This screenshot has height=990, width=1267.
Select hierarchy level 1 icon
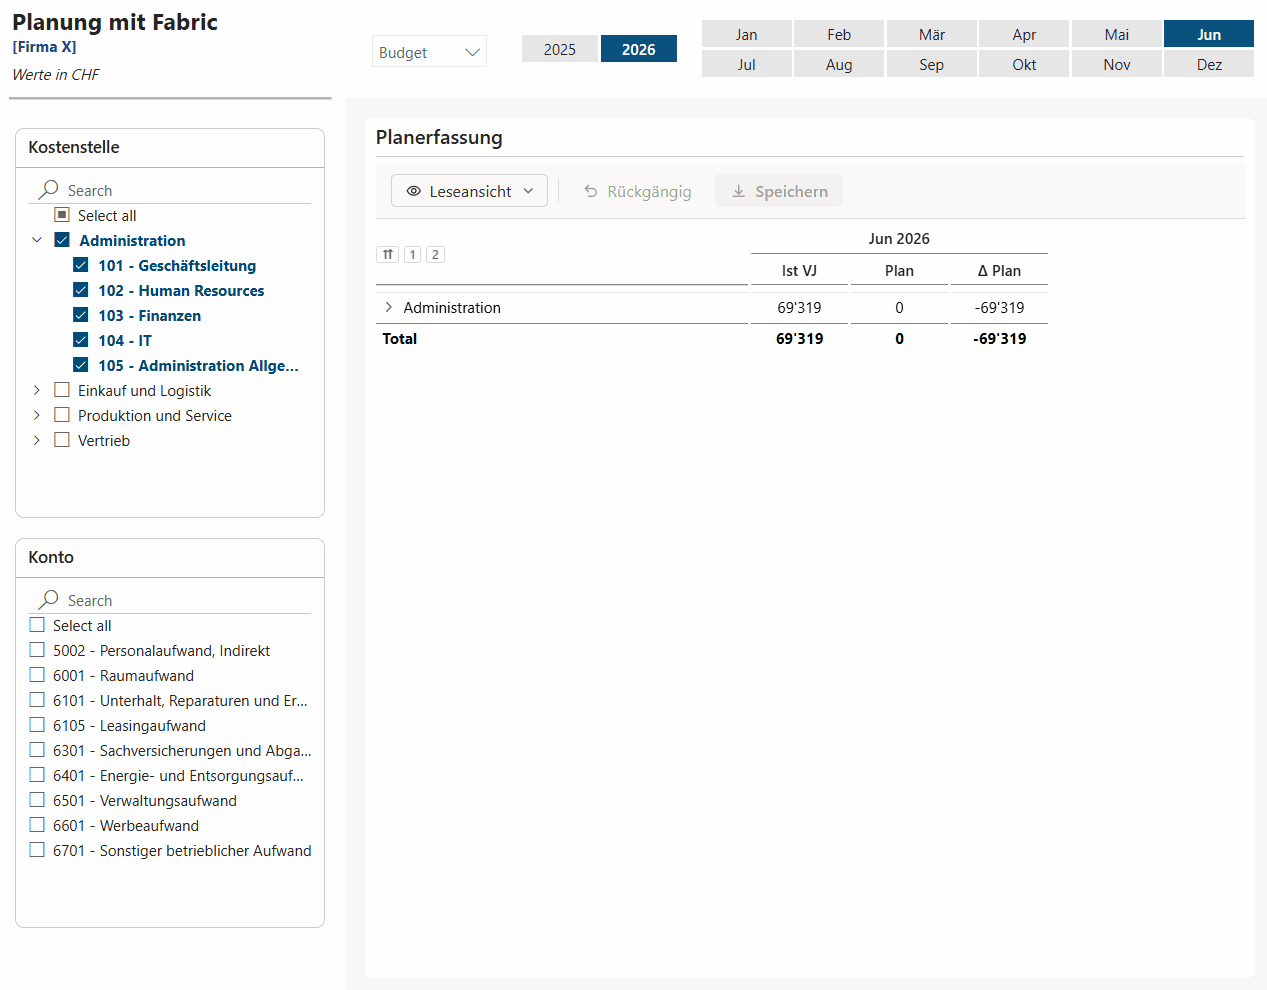click(x=412, y=254)
